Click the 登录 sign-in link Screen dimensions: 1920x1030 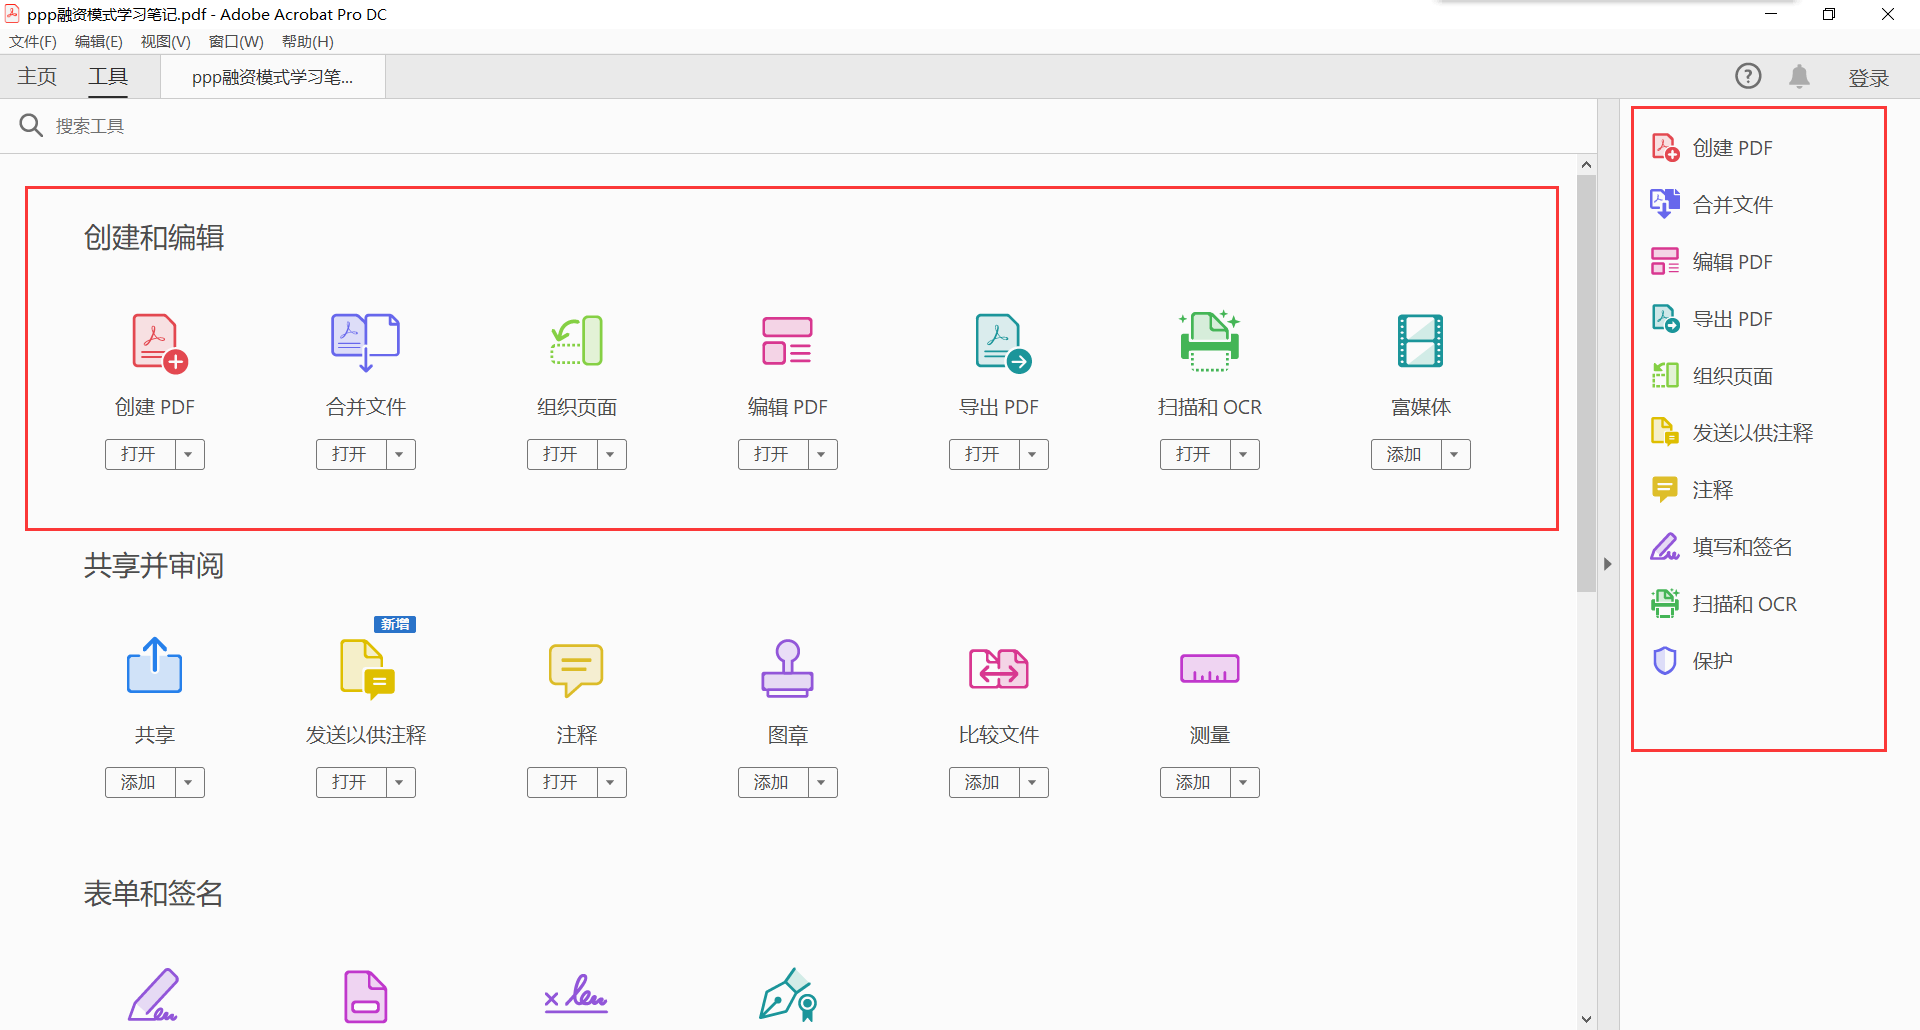click(x=1867, y=78)
